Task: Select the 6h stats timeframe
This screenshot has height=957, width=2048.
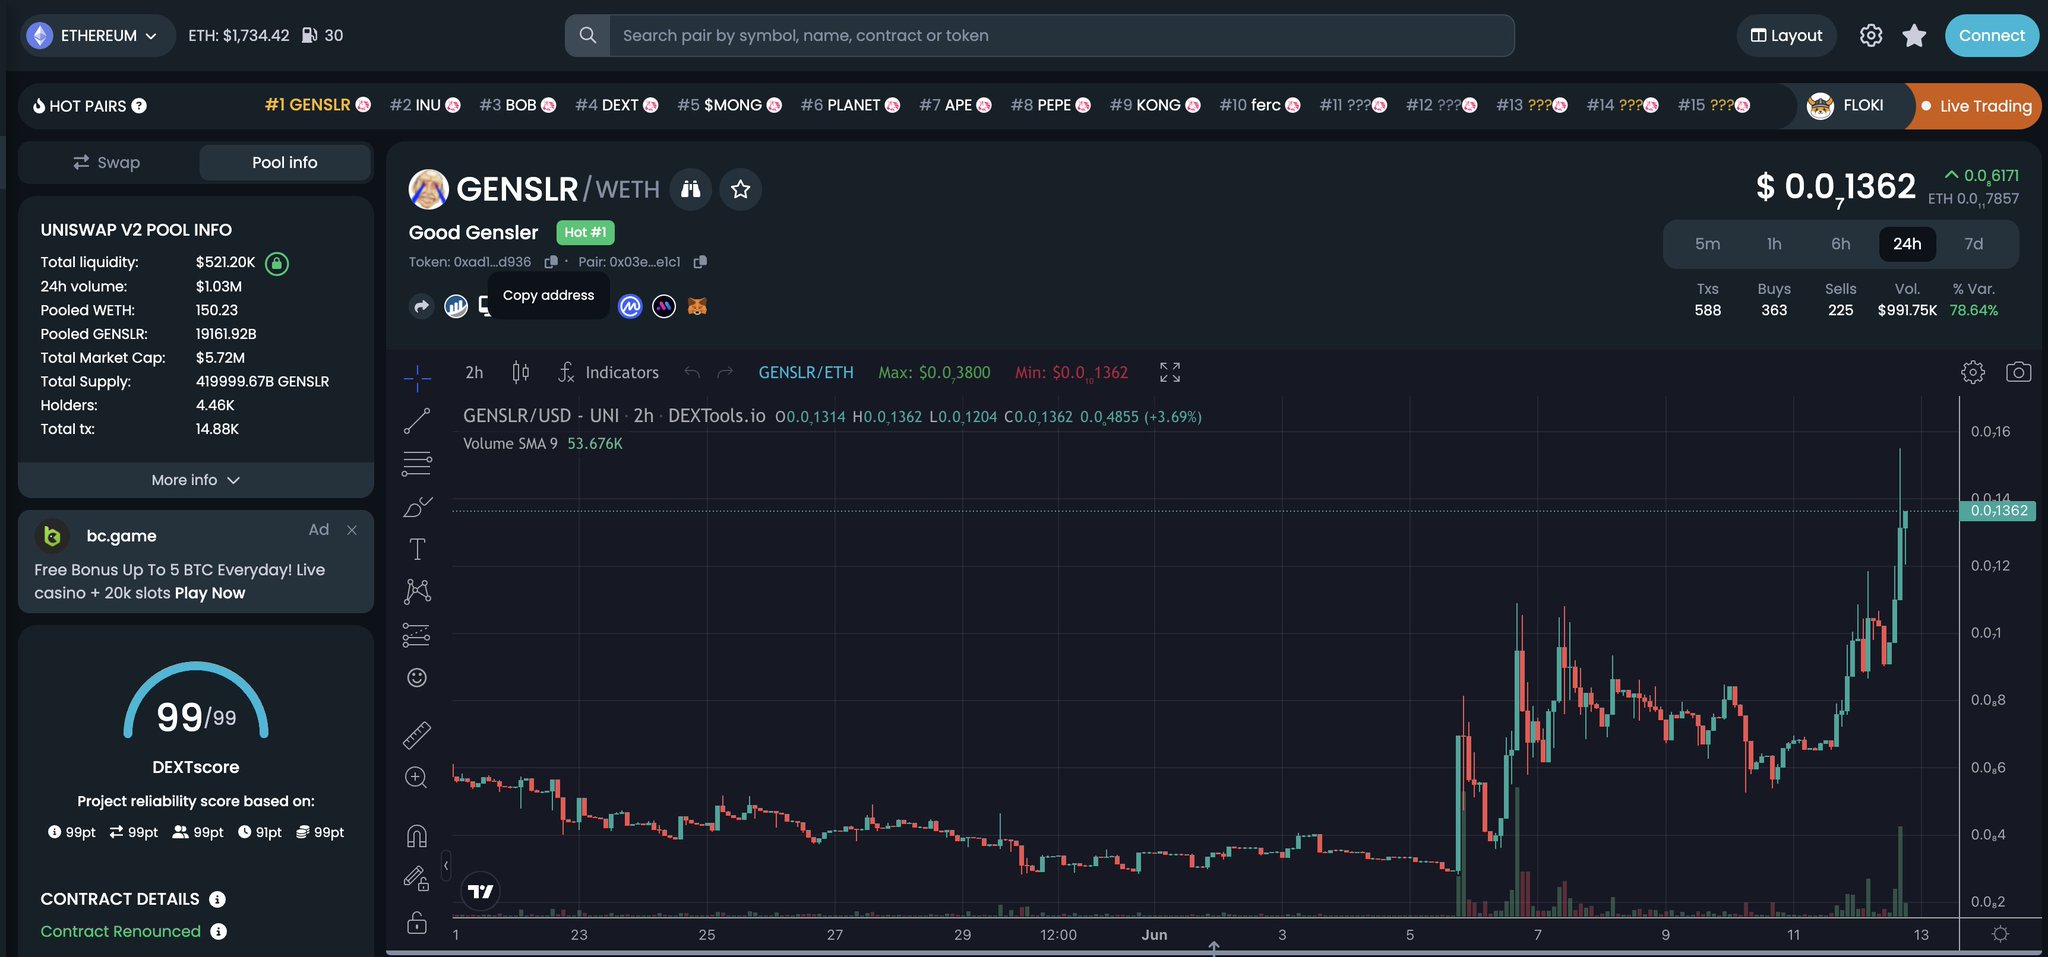Action: [1840, 244]
